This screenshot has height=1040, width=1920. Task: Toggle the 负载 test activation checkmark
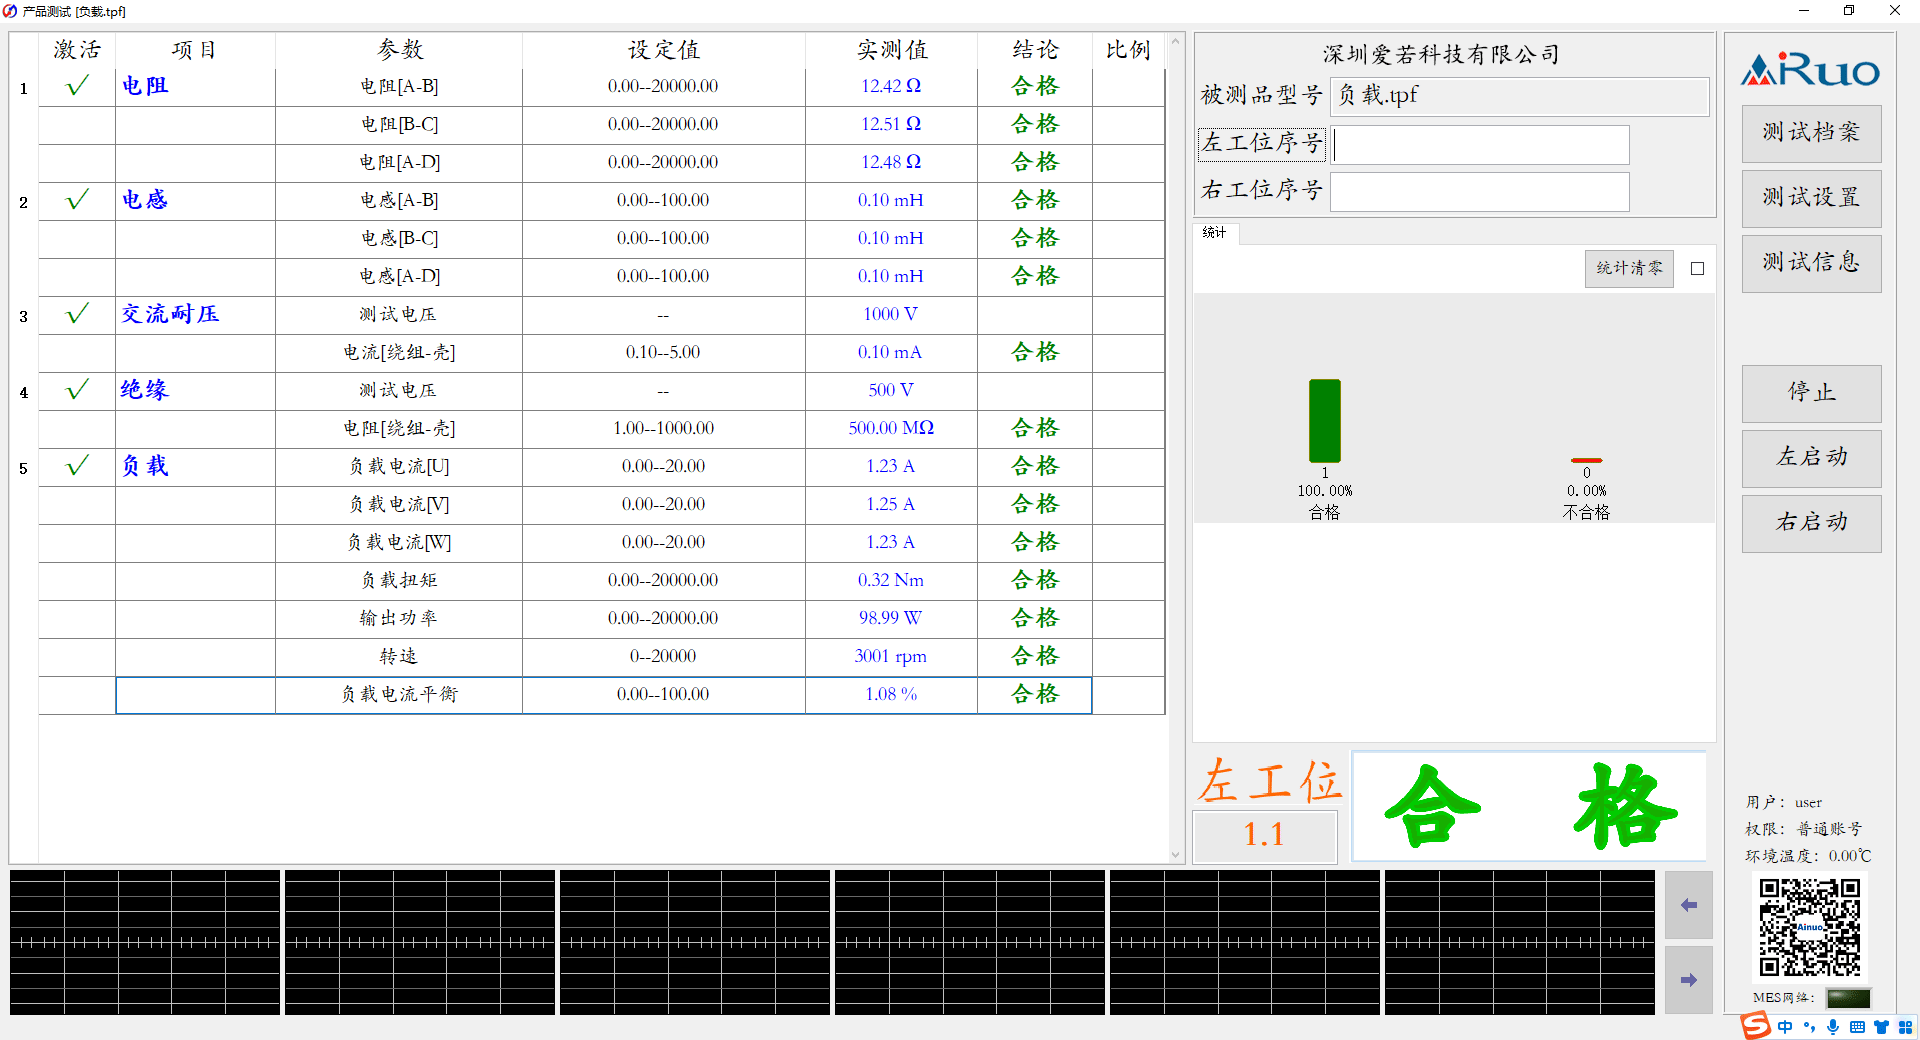point(77,466)
